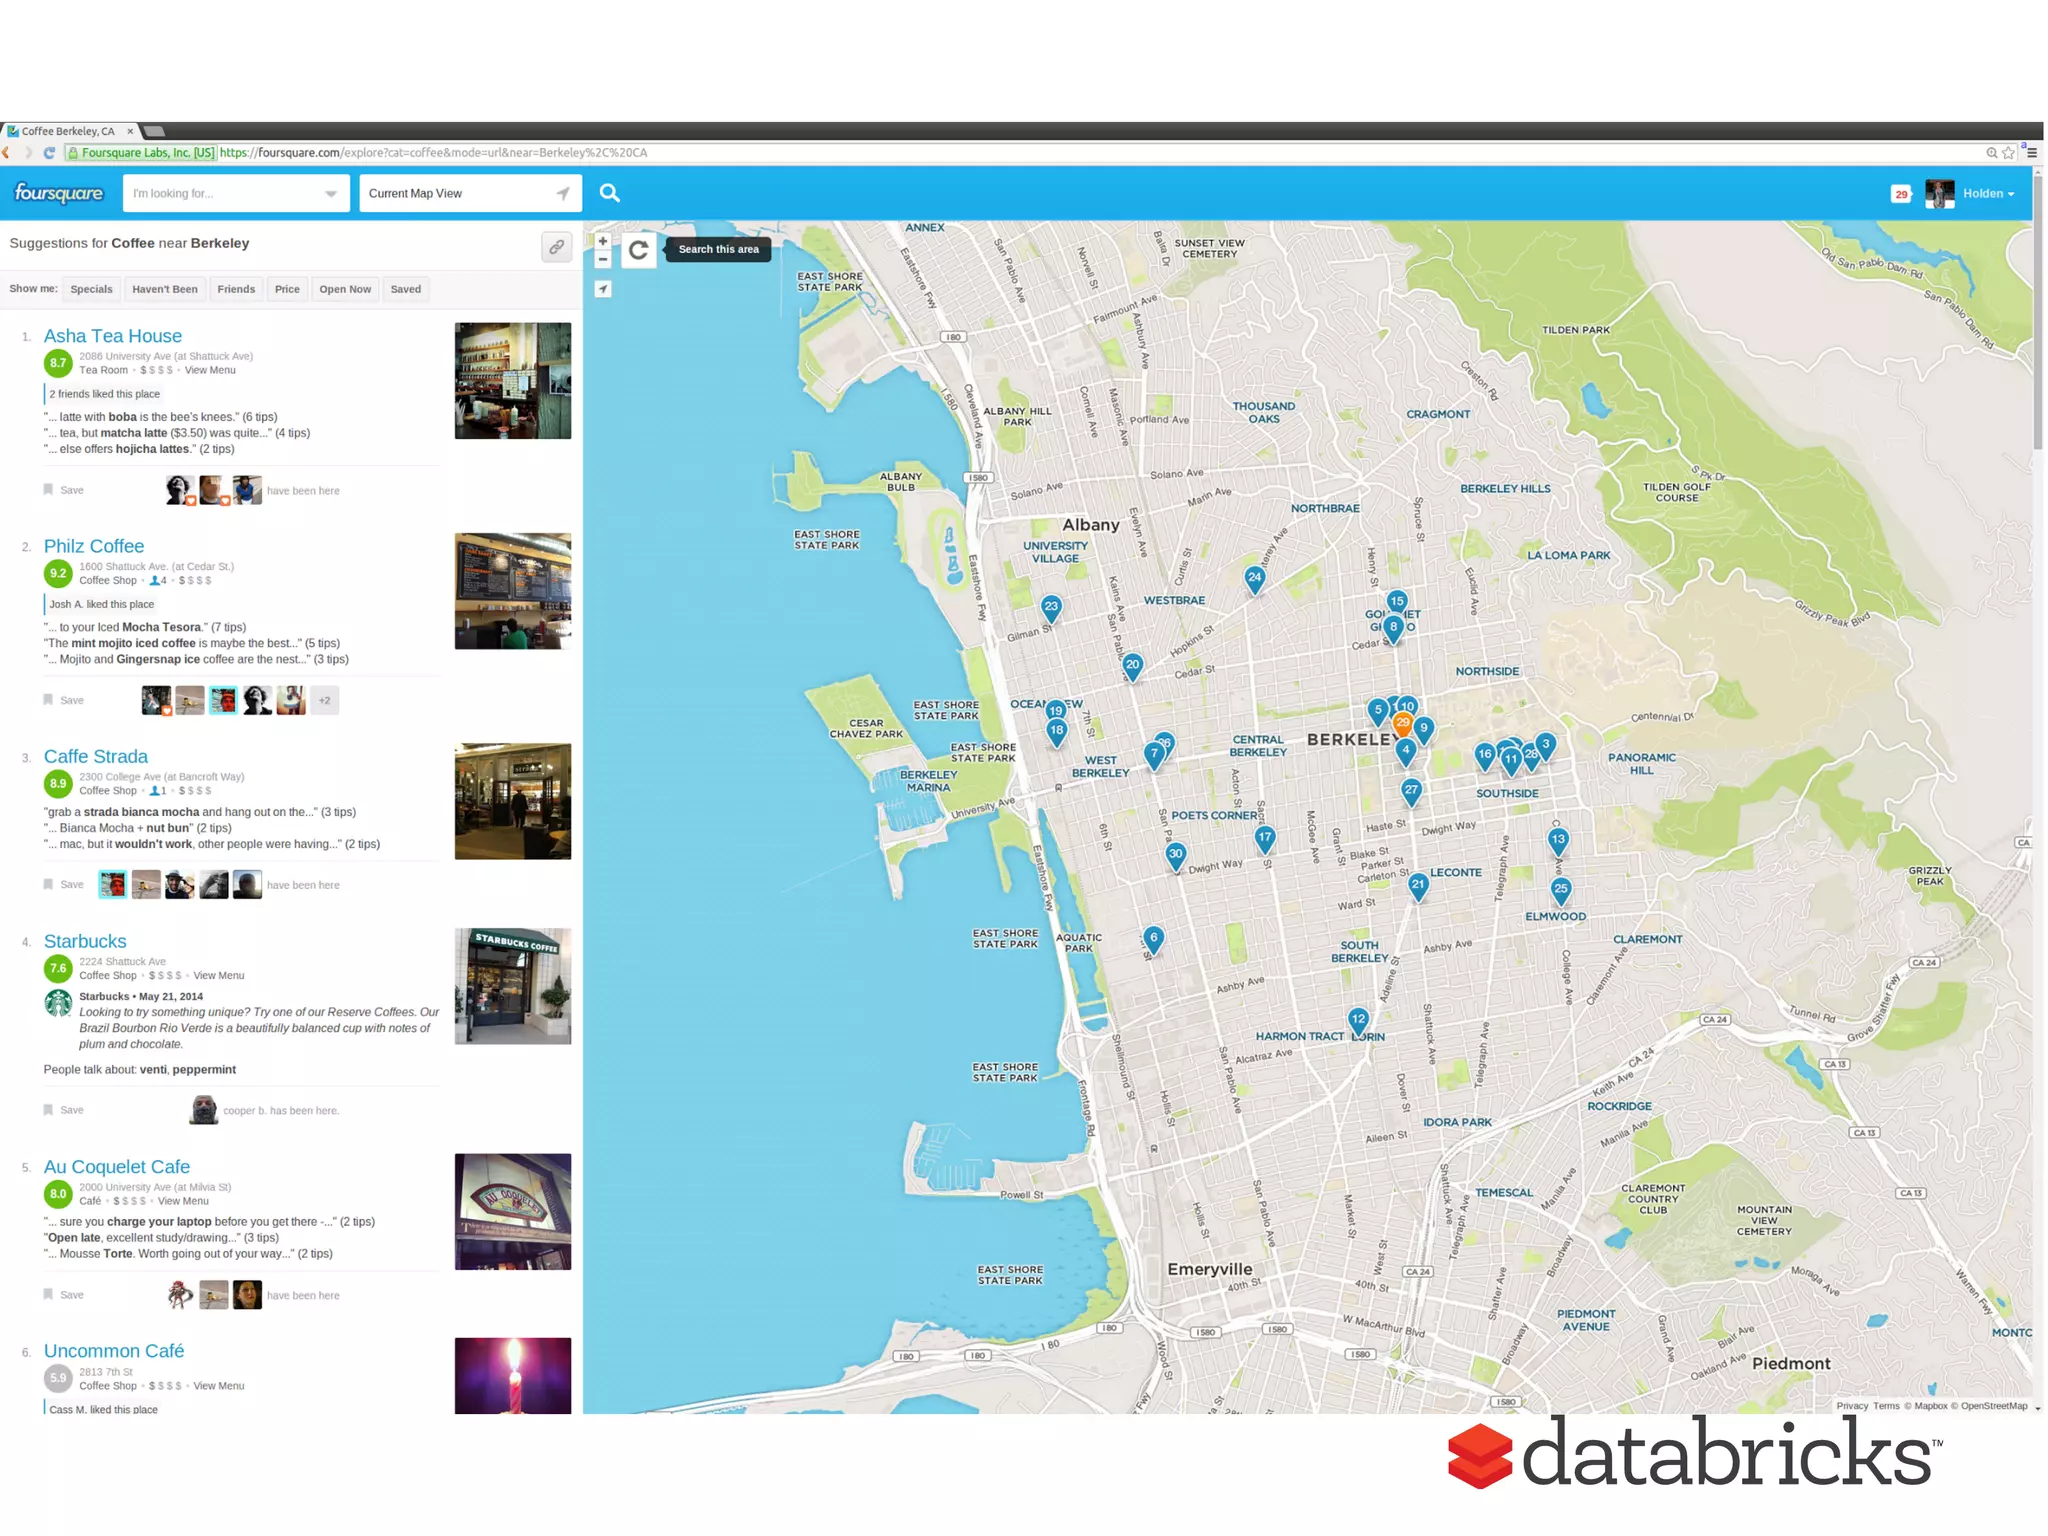View Menu for Asha Tea House
The image size is (2048, 1536).
210,370
